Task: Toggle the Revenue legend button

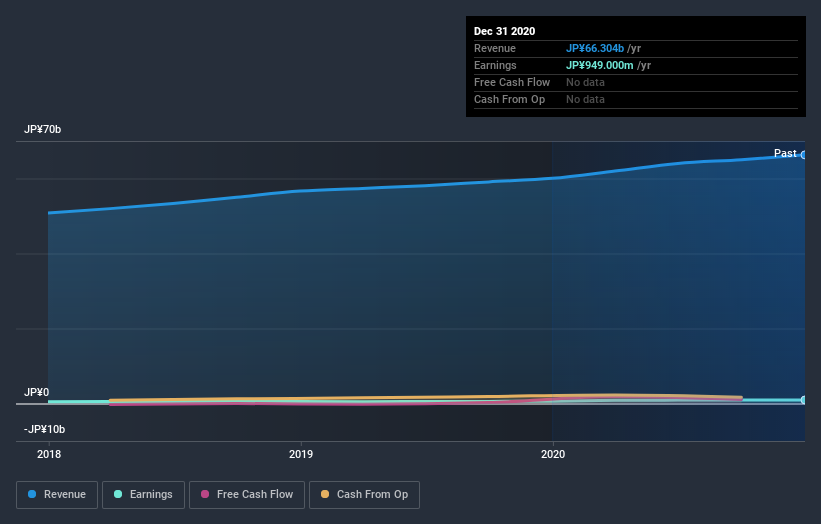Action: [x=57, y=495]
